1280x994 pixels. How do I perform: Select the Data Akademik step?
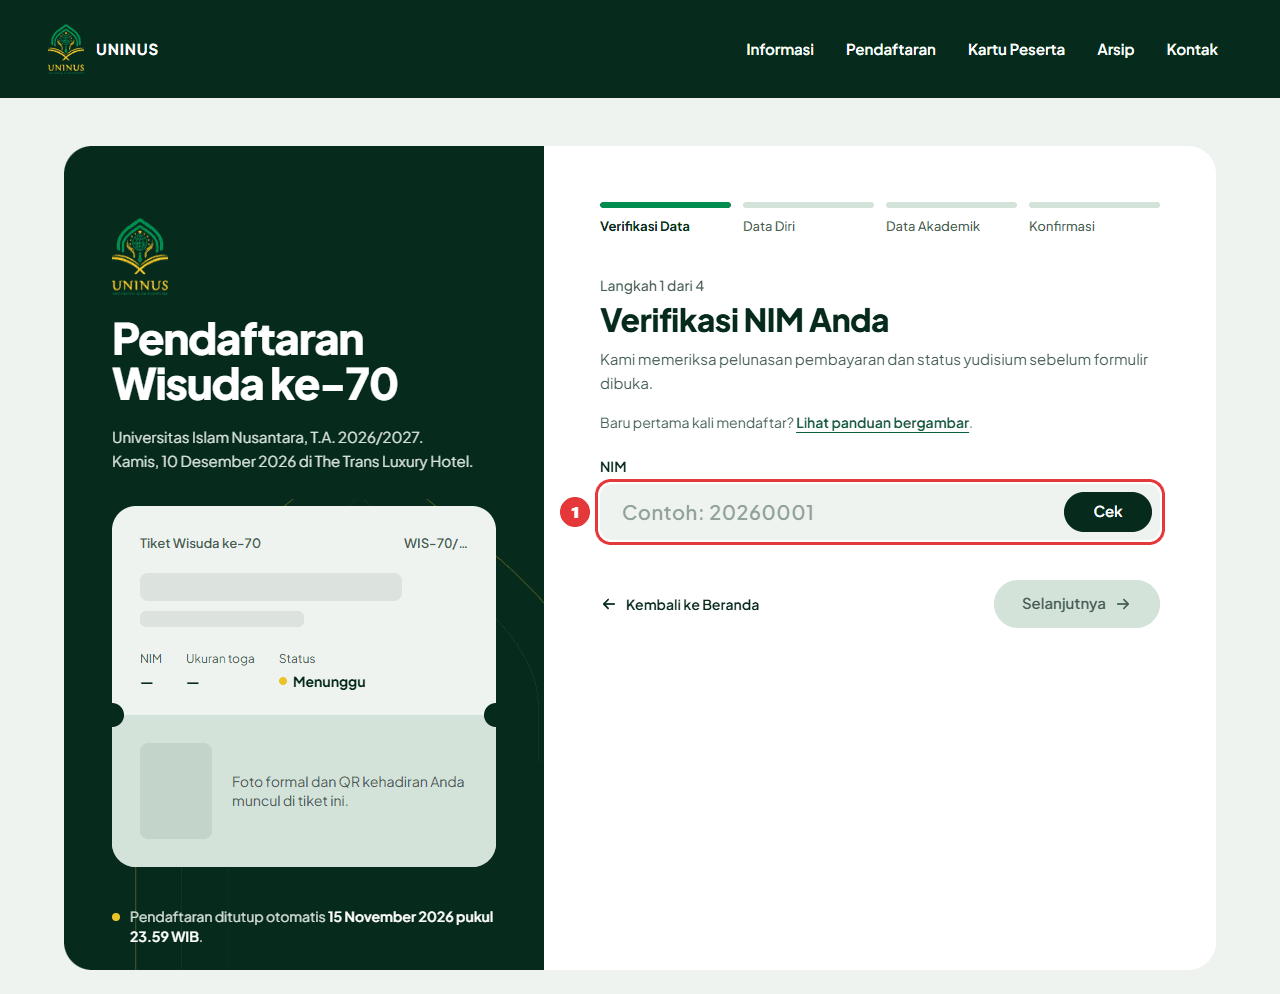click(951, 219)
